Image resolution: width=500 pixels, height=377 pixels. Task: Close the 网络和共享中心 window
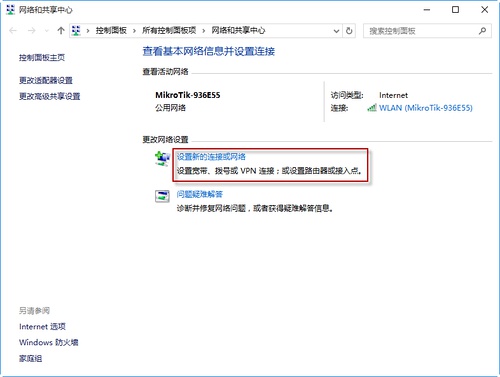tap(485, 10)
